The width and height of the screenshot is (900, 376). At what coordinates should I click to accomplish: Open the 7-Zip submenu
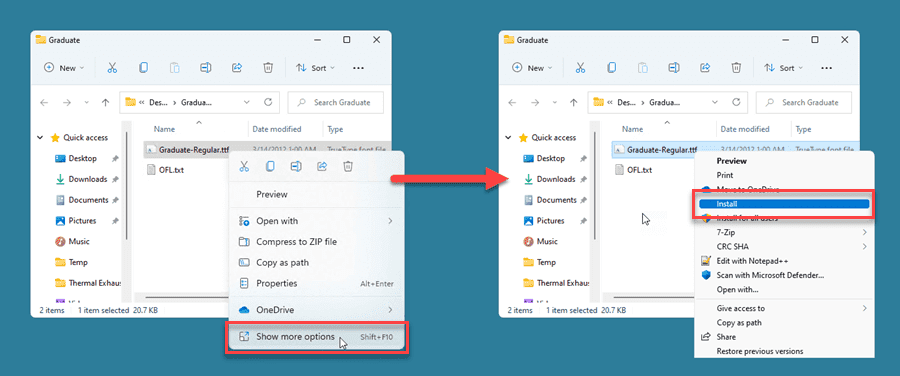[x=783, y=232]
